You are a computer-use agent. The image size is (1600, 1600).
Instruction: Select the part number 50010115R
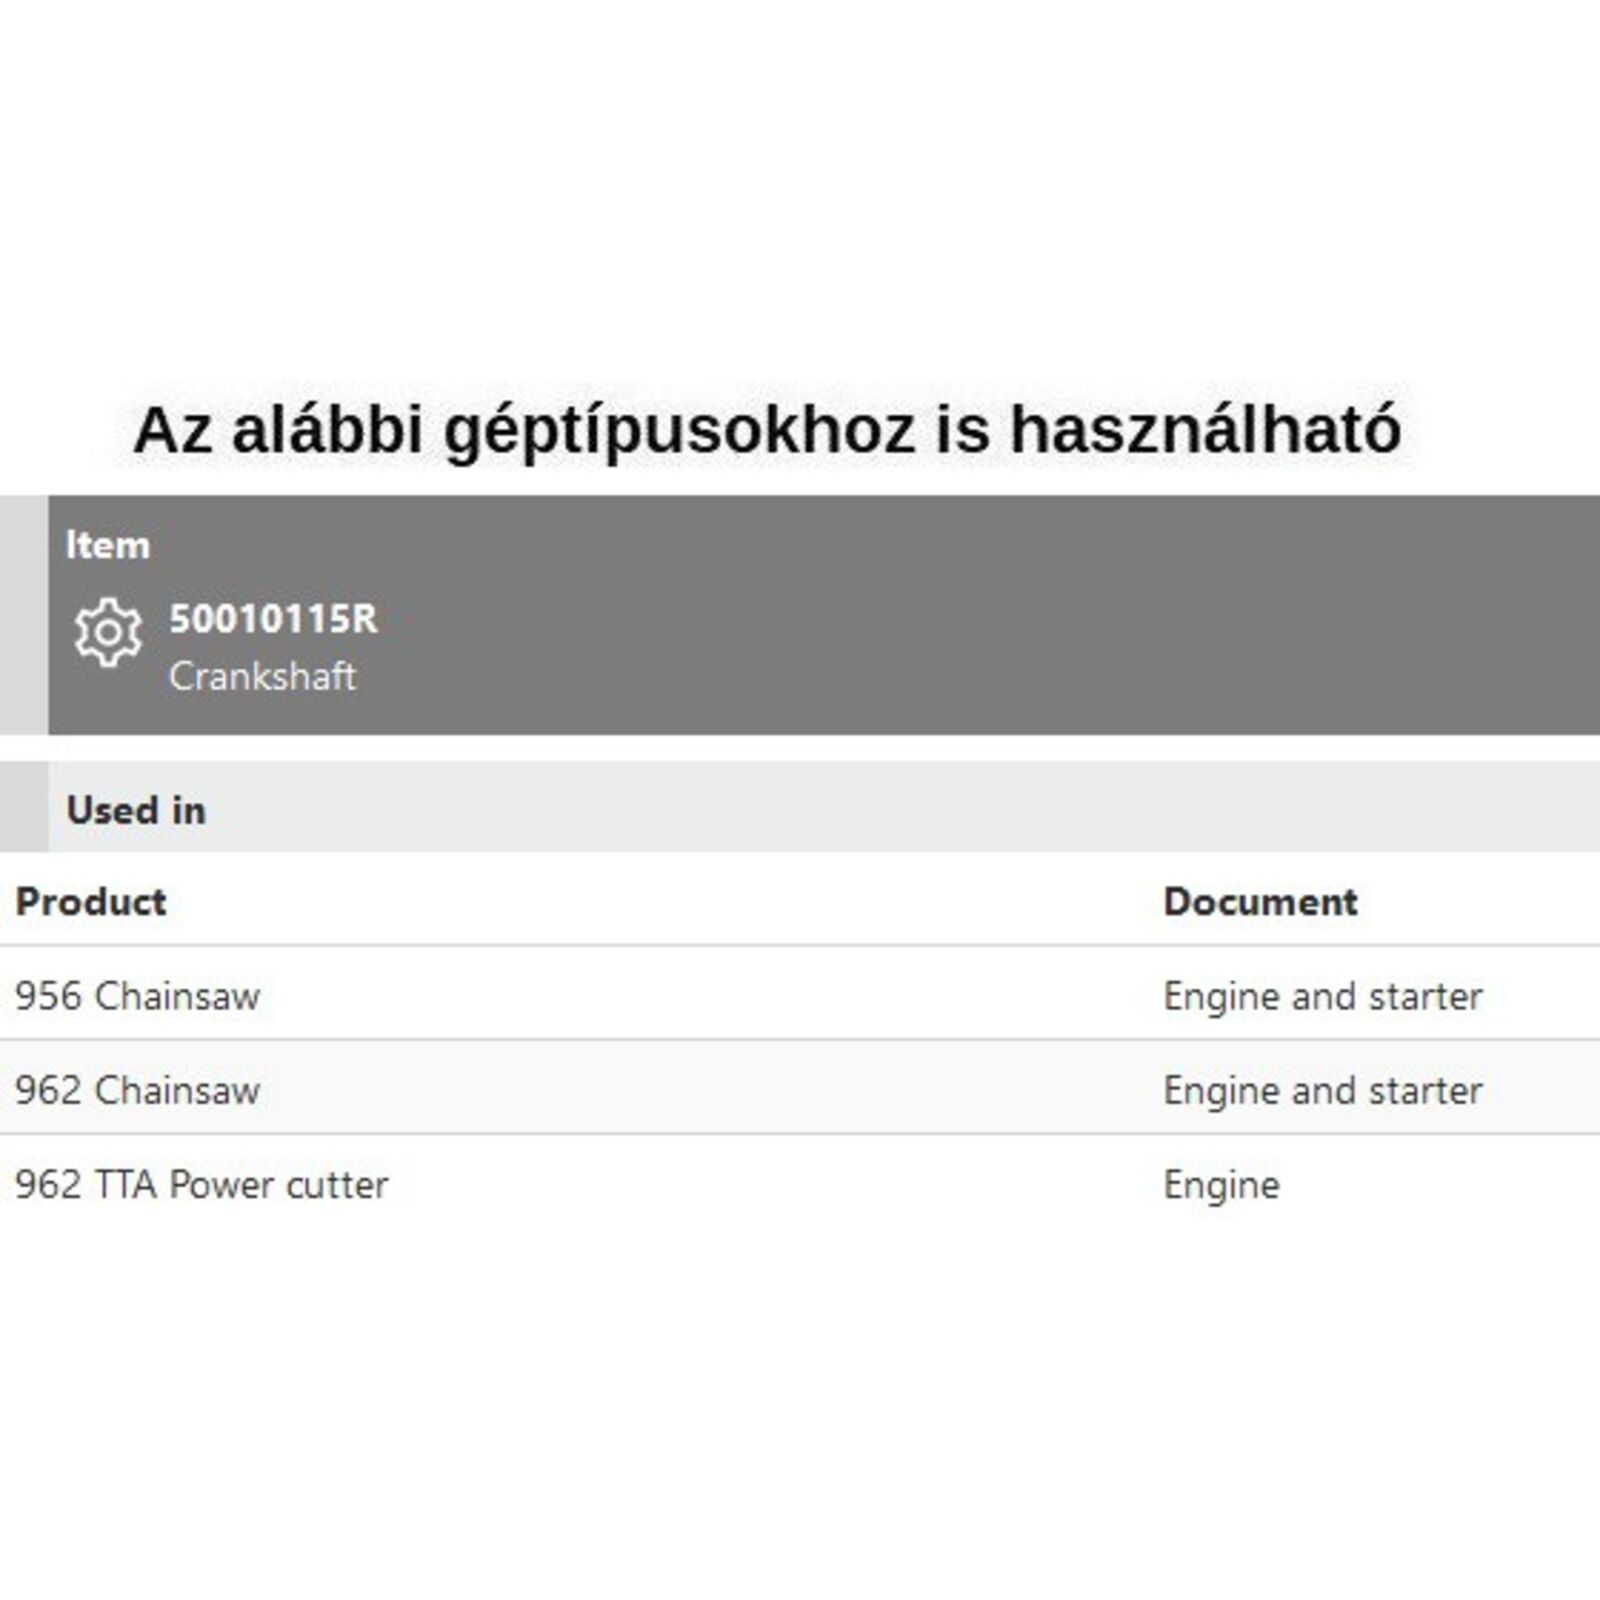tap(273, 619)
